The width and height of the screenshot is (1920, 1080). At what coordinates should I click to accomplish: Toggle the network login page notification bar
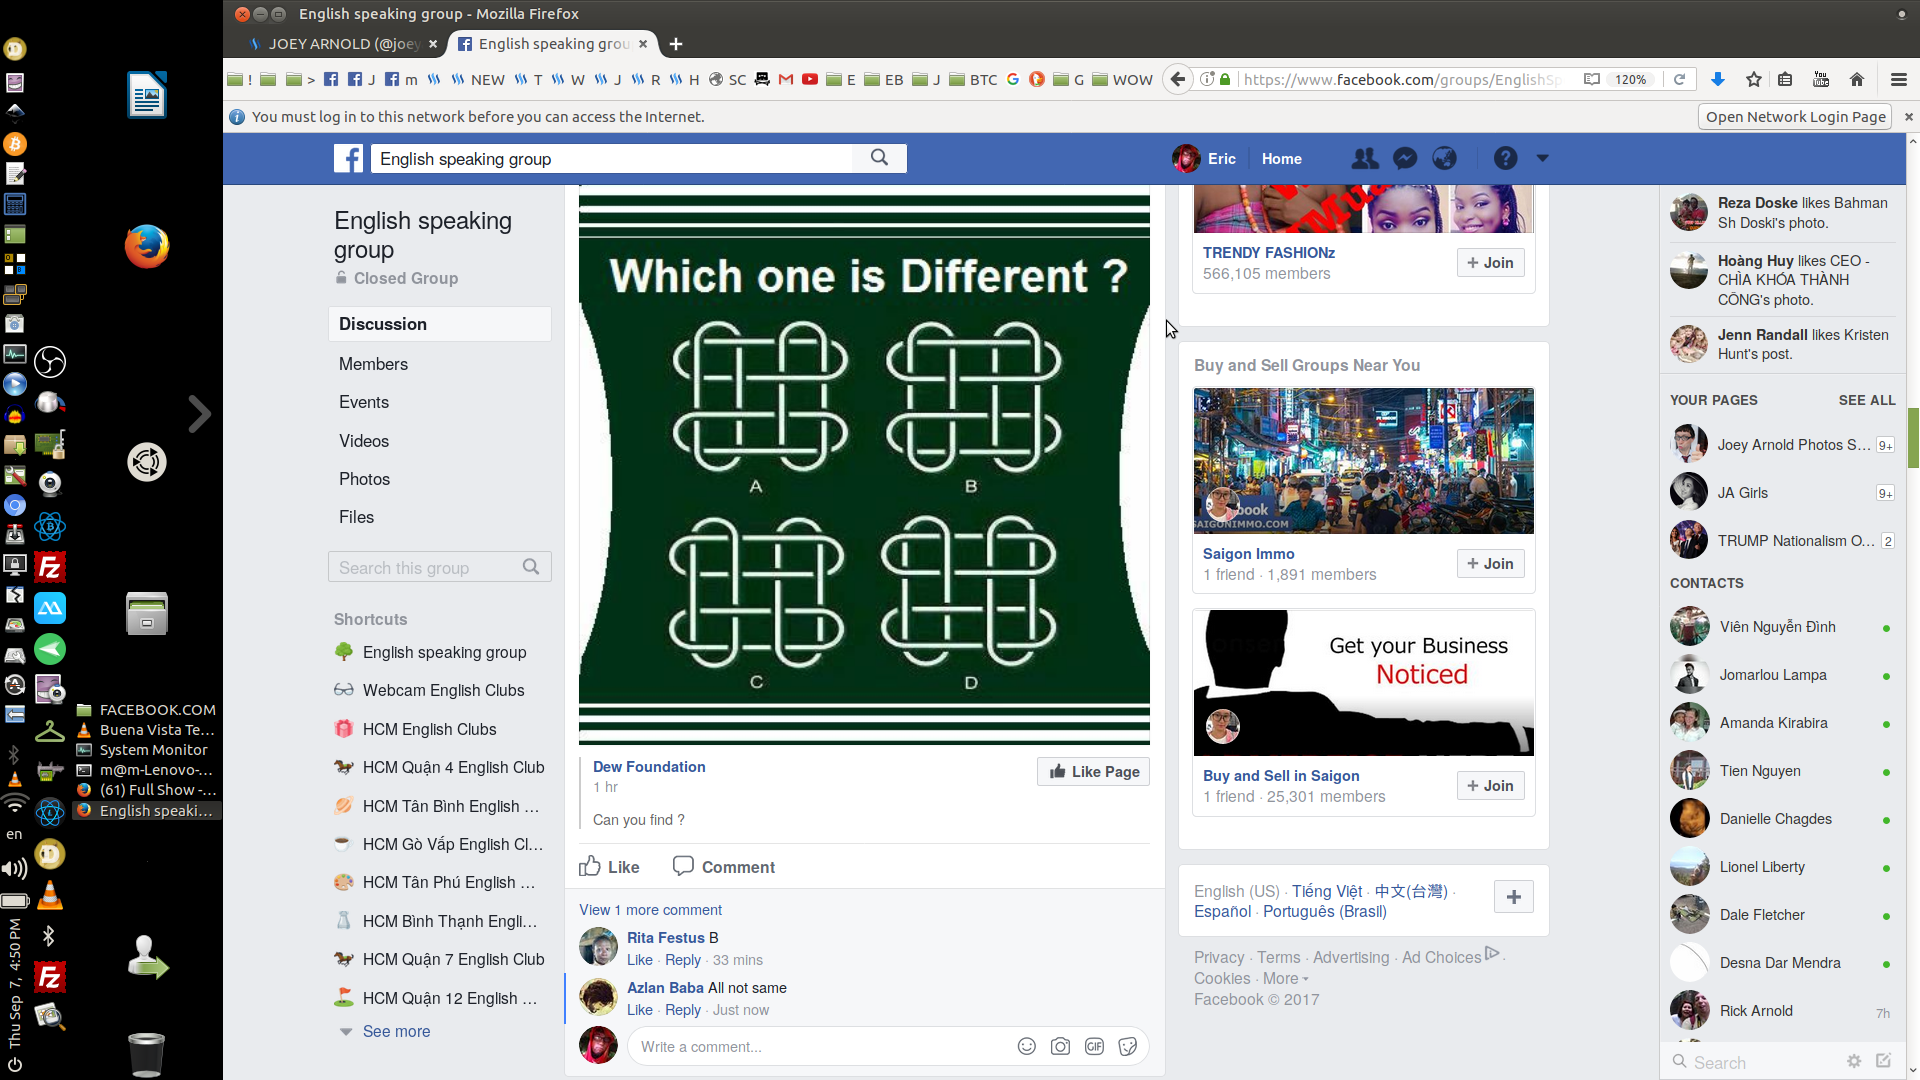click(1908, 116)
